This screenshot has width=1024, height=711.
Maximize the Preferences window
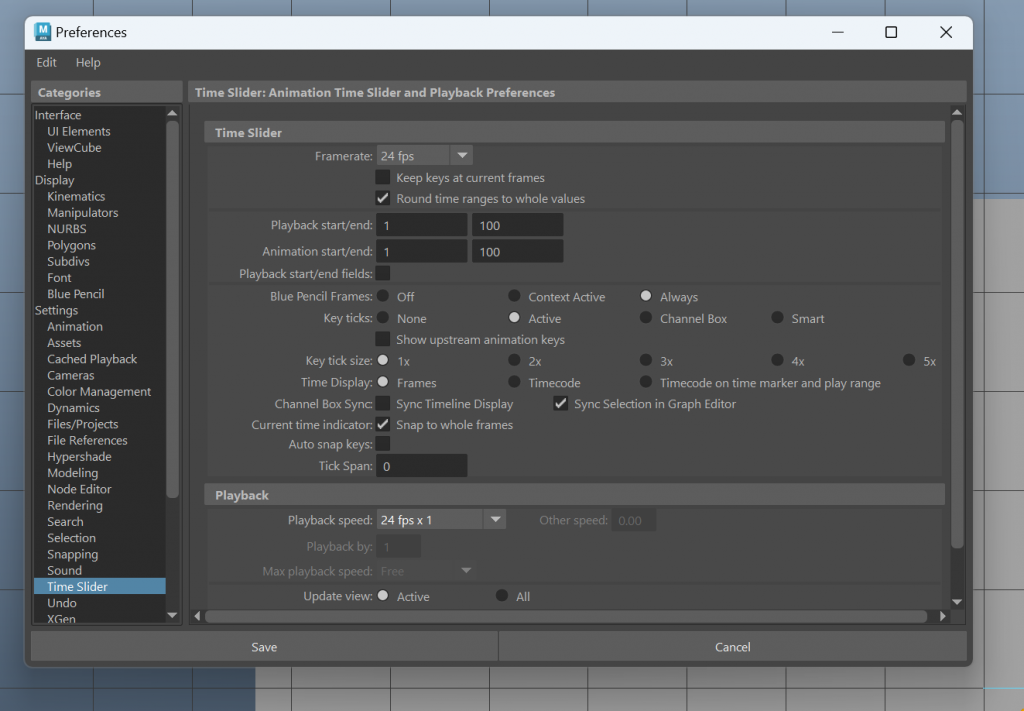coord(891,32)
